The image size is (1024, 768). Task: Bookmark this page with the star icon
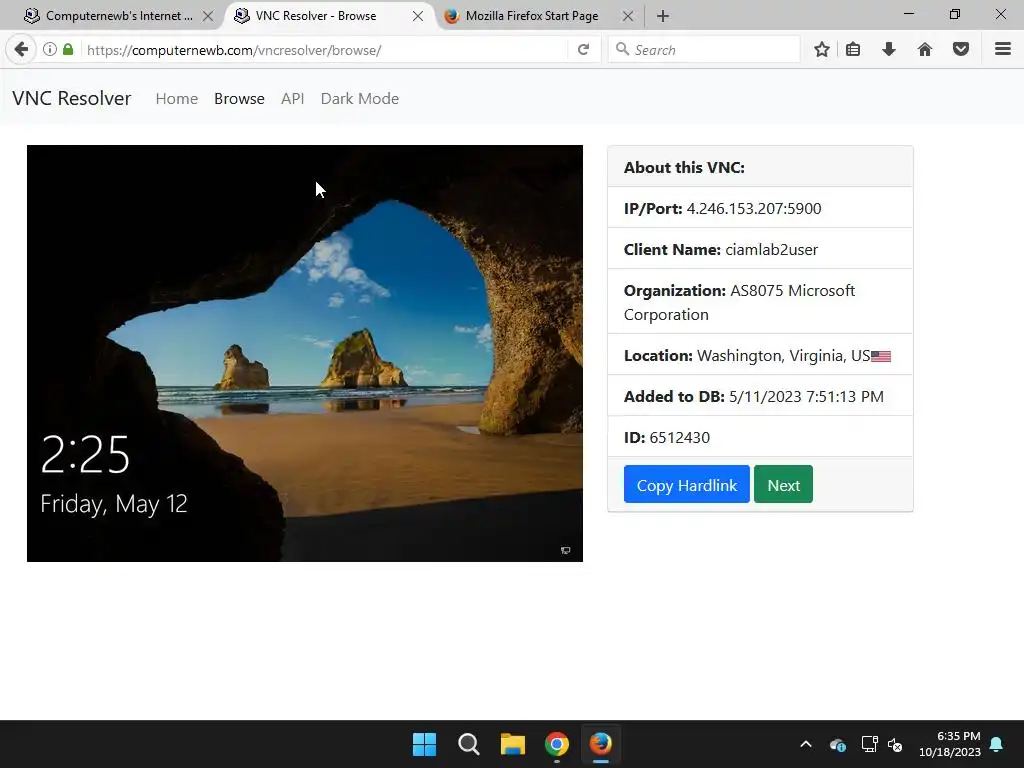coord(822,50)
